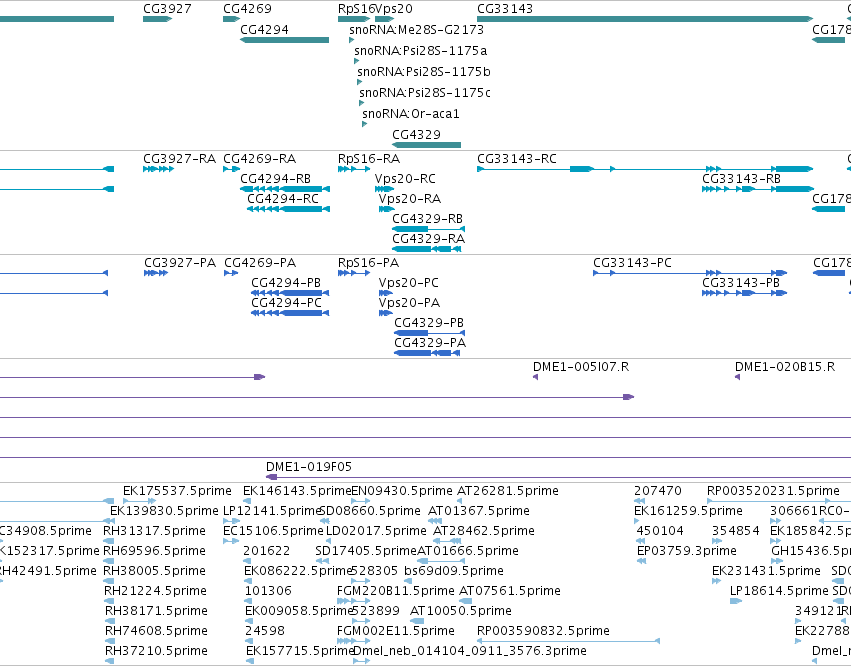Click EST AT10050.5prime
This screenshot has width=851, height=666.
pyautogui.click(x=461, y=611)
